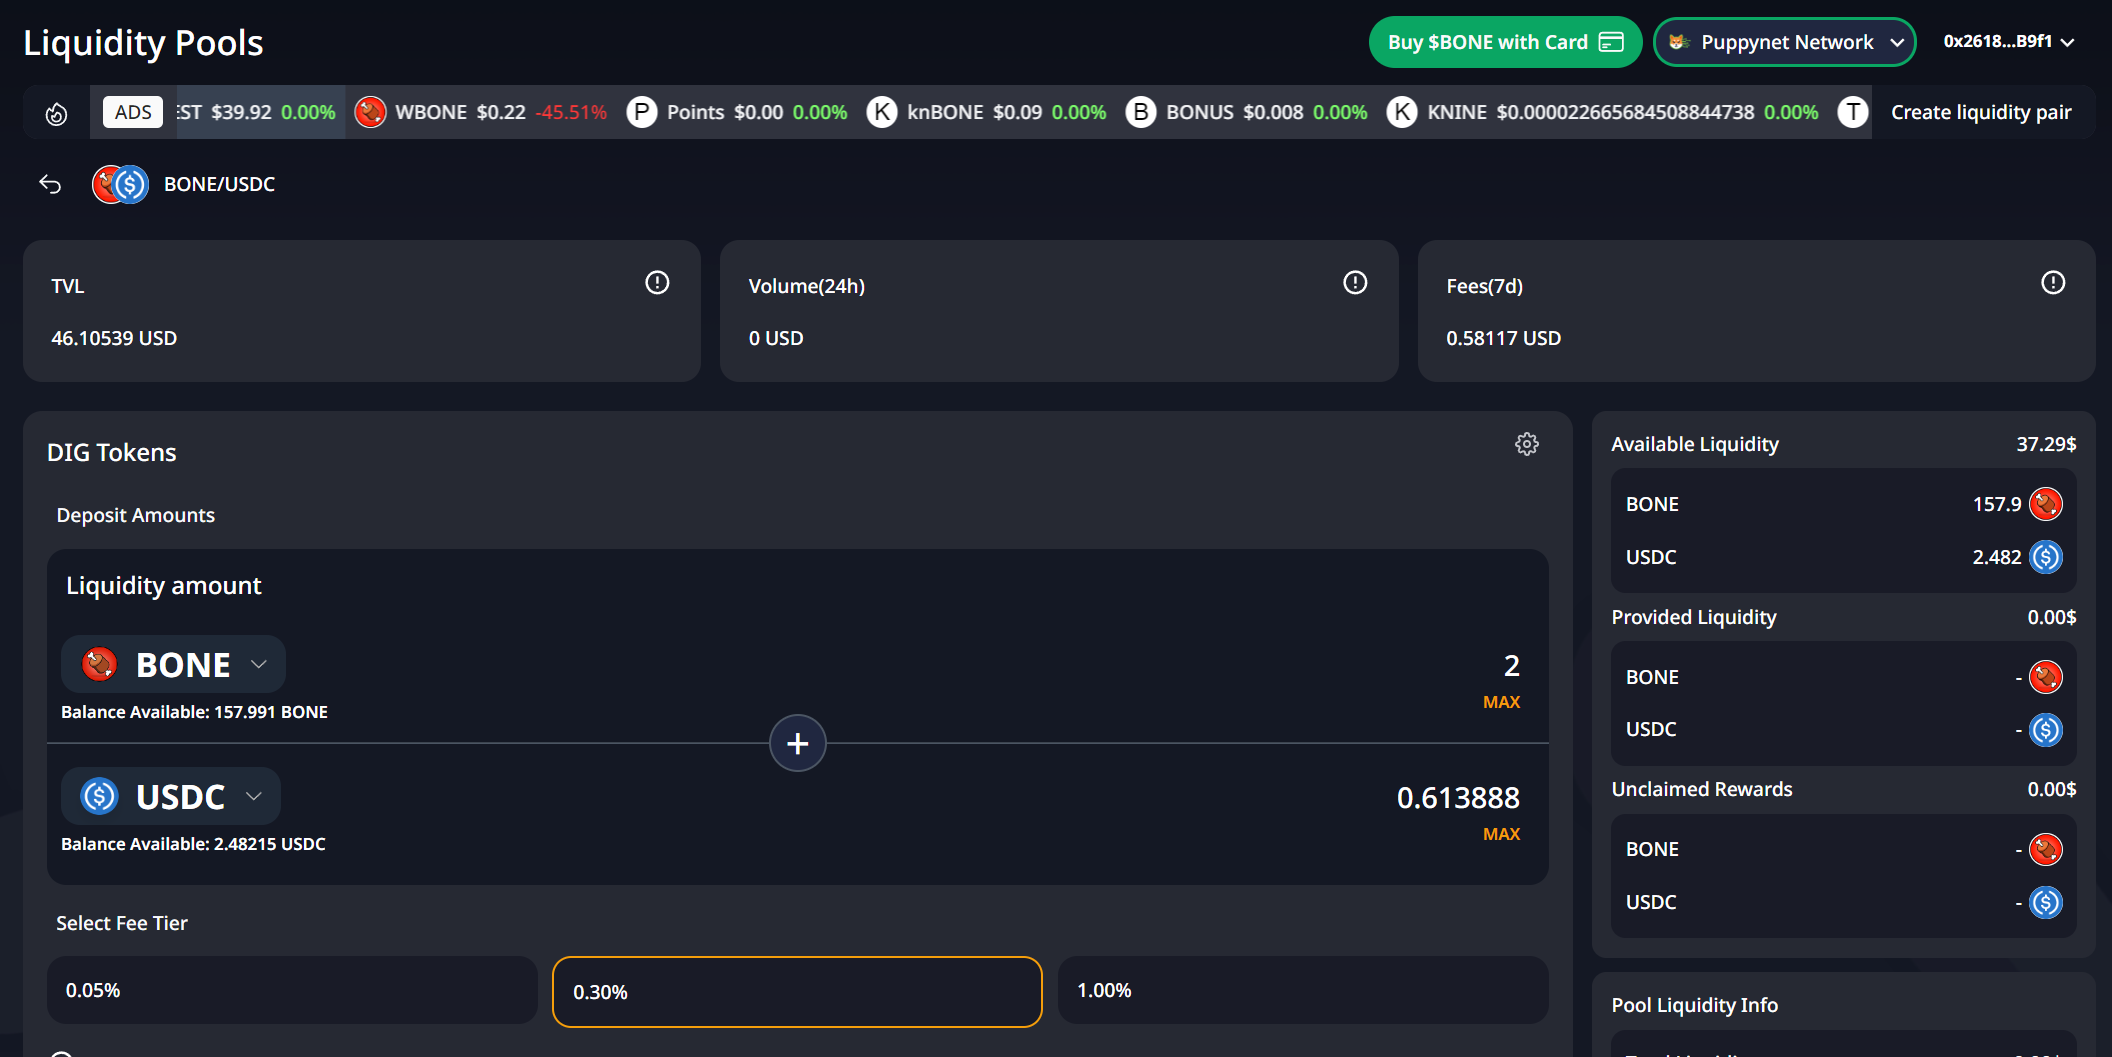The image size is (2112, 1057).
Task: Click MAX under the BONE amount
Action: pyautogui.click(x=1500, y=702)
